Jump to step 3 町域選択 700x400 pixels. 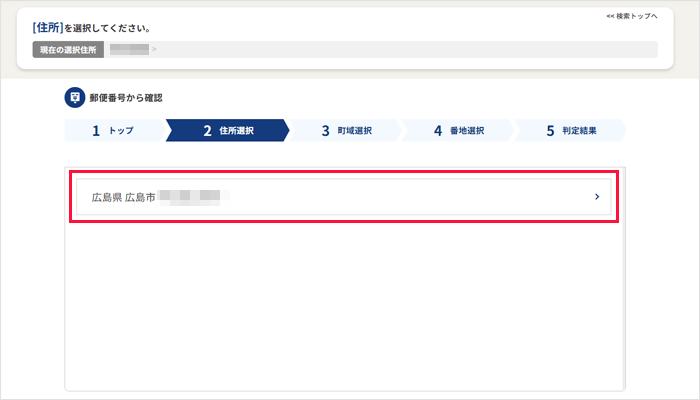point(346,130)
